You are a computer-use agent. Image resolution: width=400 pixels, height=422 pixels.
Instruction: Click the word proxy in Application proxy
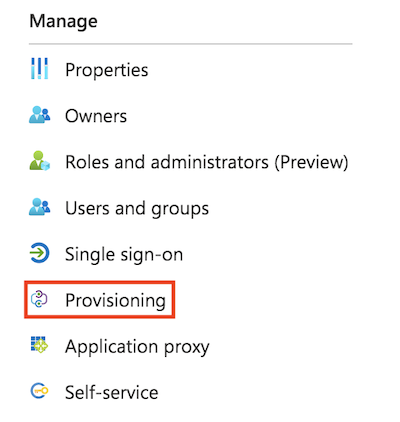tap(187, 348)
